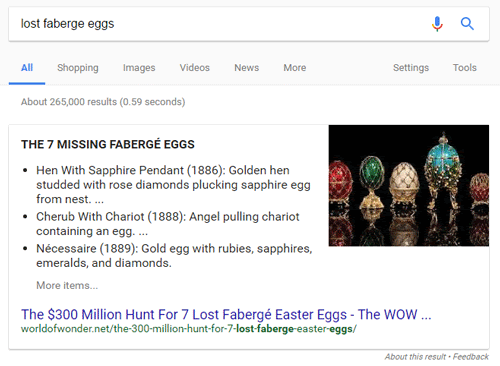Screen dimensions: 500x366
Task: Focus the 'lost faberge eggs' search box
Action: click(220, 24)
